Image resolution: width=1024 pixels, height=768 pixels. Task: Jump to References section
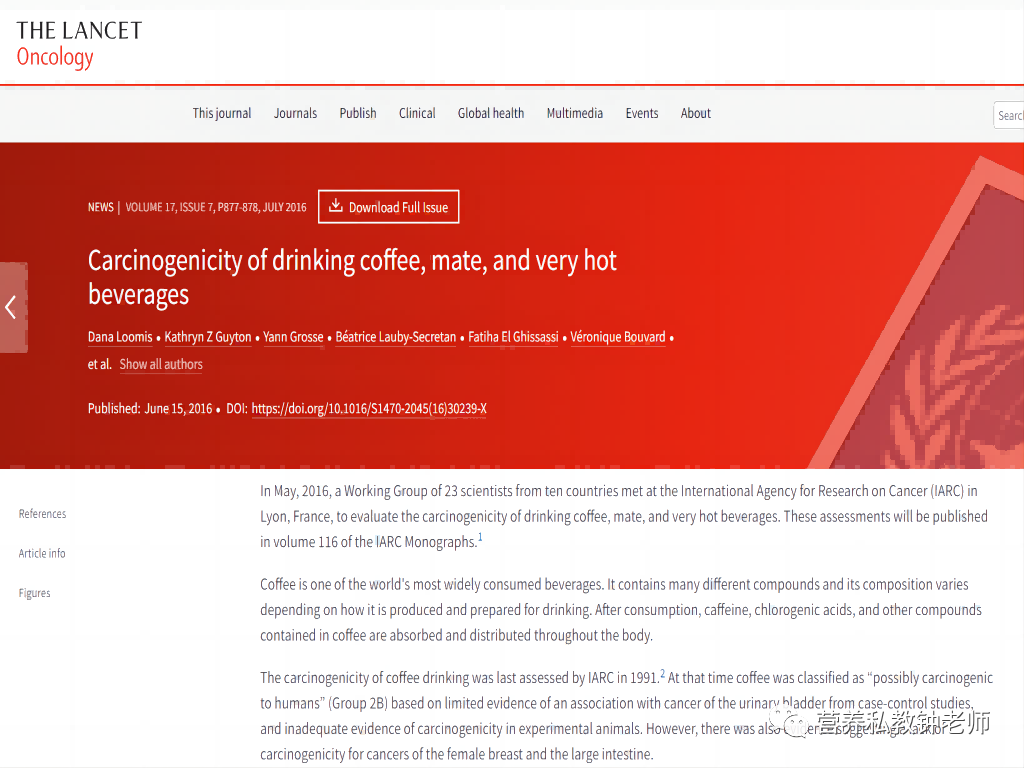(42, 514)
